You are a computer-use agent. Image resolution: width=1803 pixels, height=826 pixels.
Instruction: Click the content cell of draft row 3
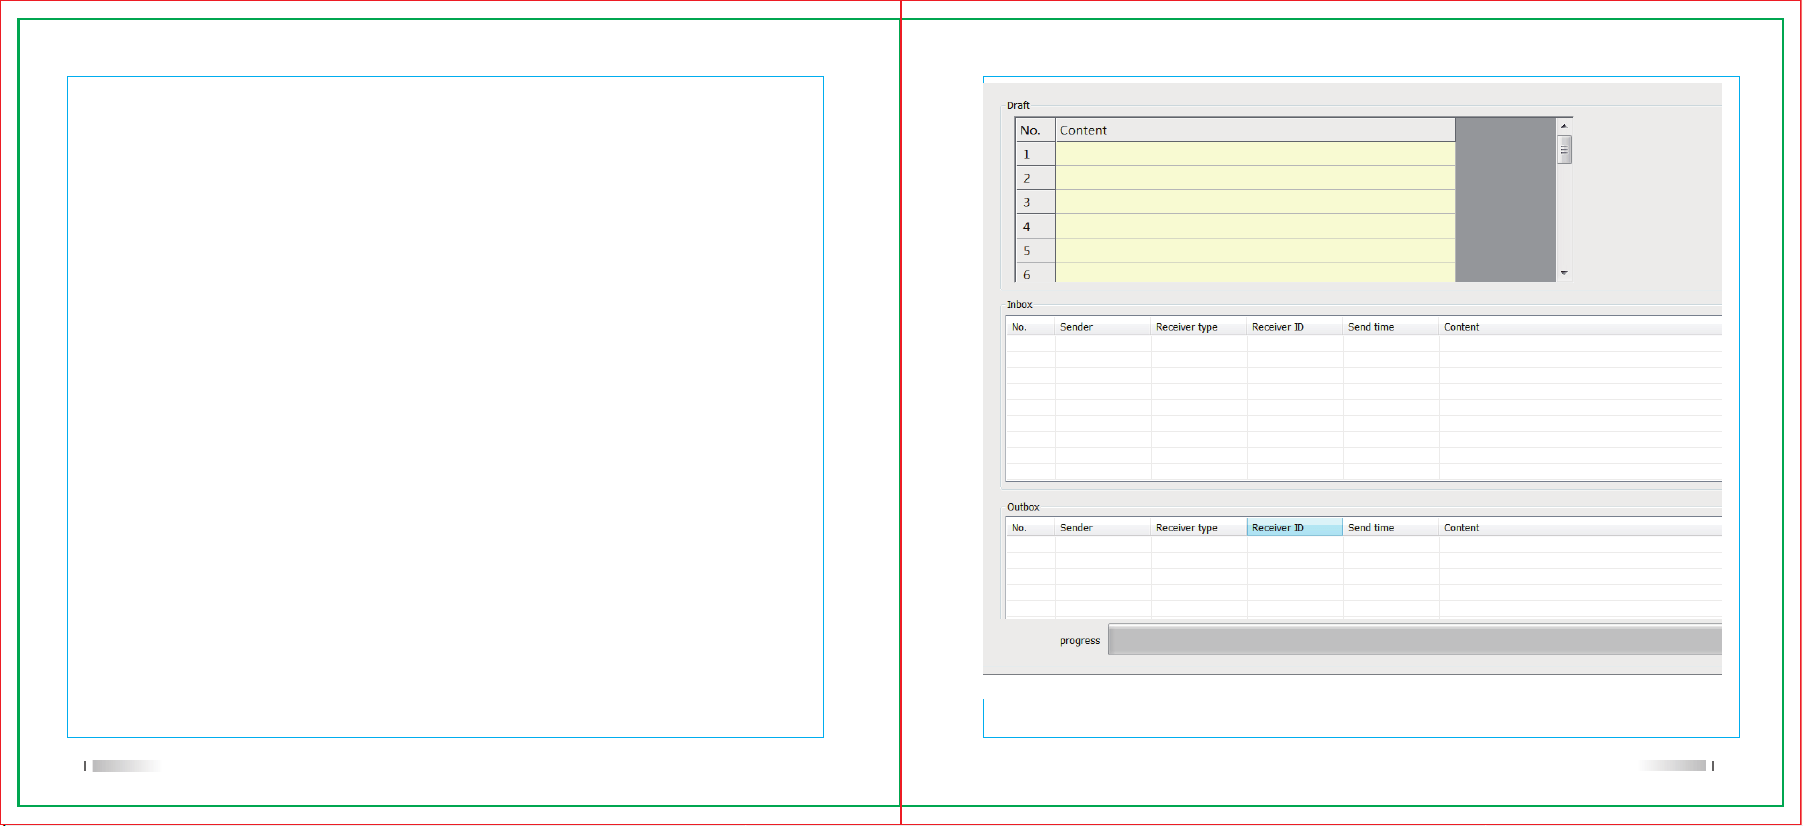[x=1255, y=202]
